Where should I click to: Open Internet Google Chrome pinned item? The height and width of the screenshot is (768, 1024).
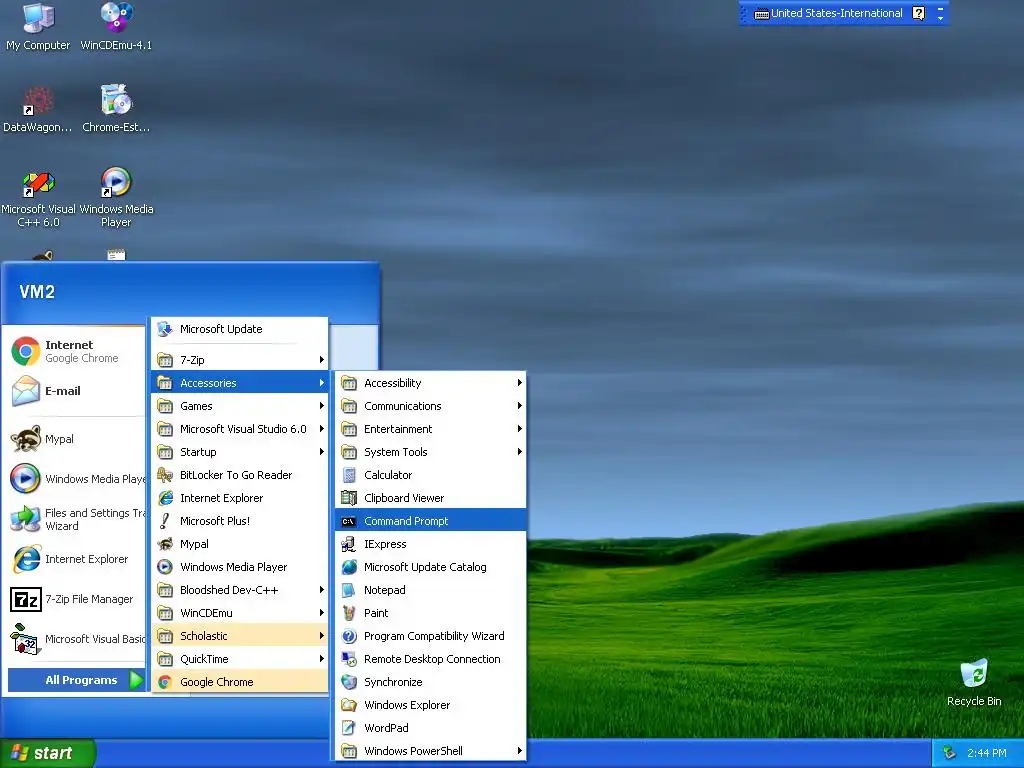tap(74, 351)
